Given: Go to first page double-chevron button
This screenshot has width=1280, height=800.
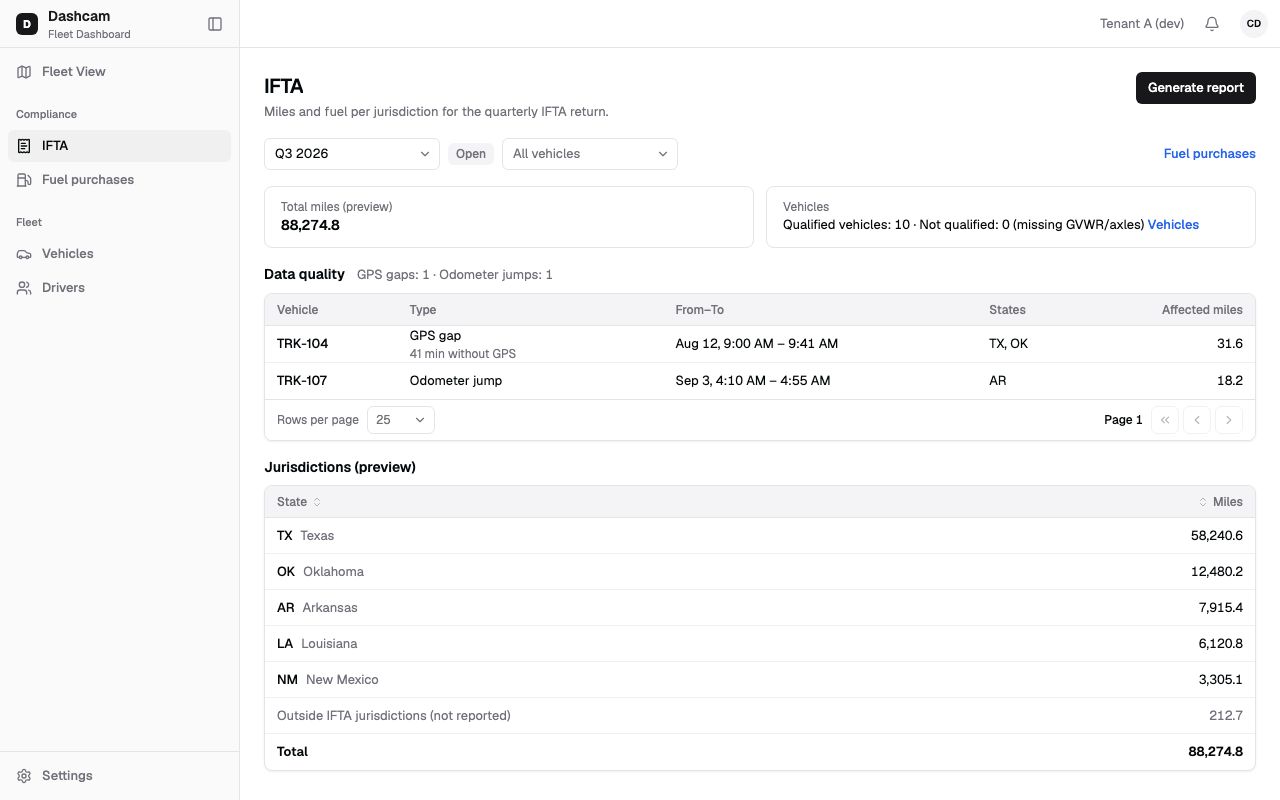Looking at the screenshot, I should pos(1165,420).
